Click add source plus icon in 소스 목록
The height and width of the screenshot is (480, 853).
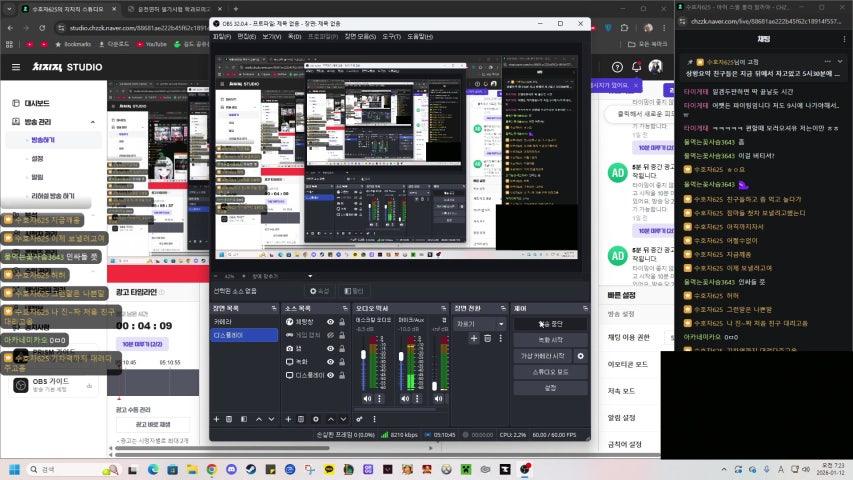tap(289, 419)
